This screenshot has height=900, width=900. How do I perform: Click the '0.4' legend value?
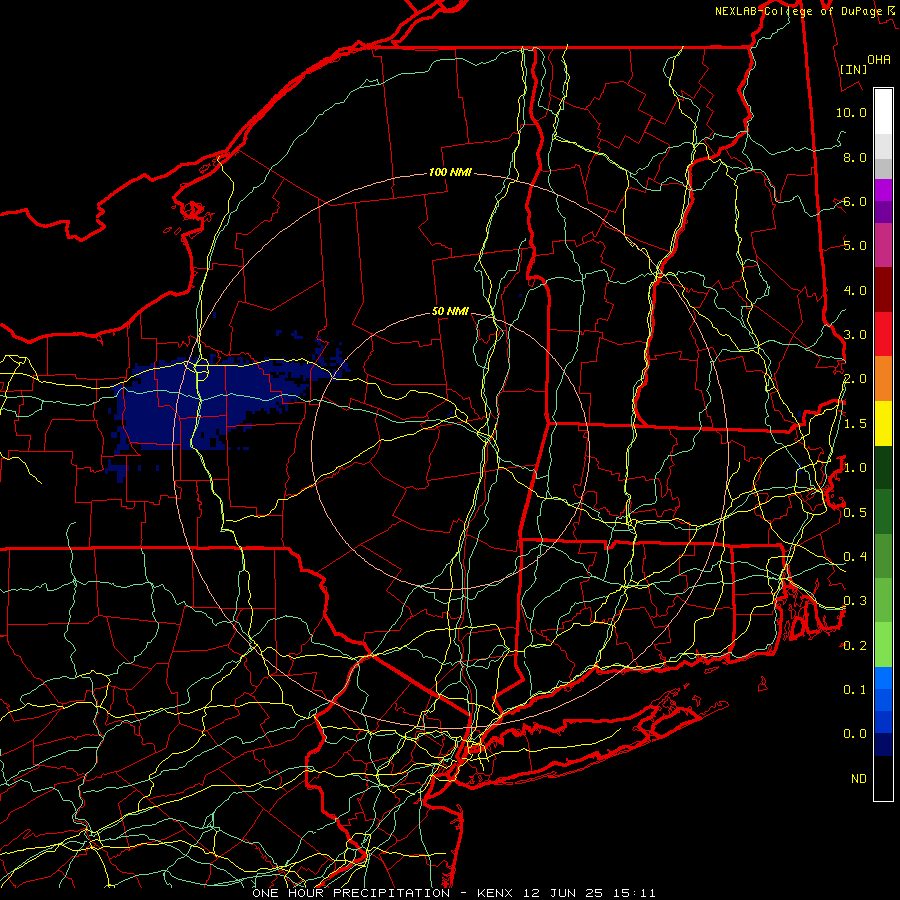tap(855, 556)
